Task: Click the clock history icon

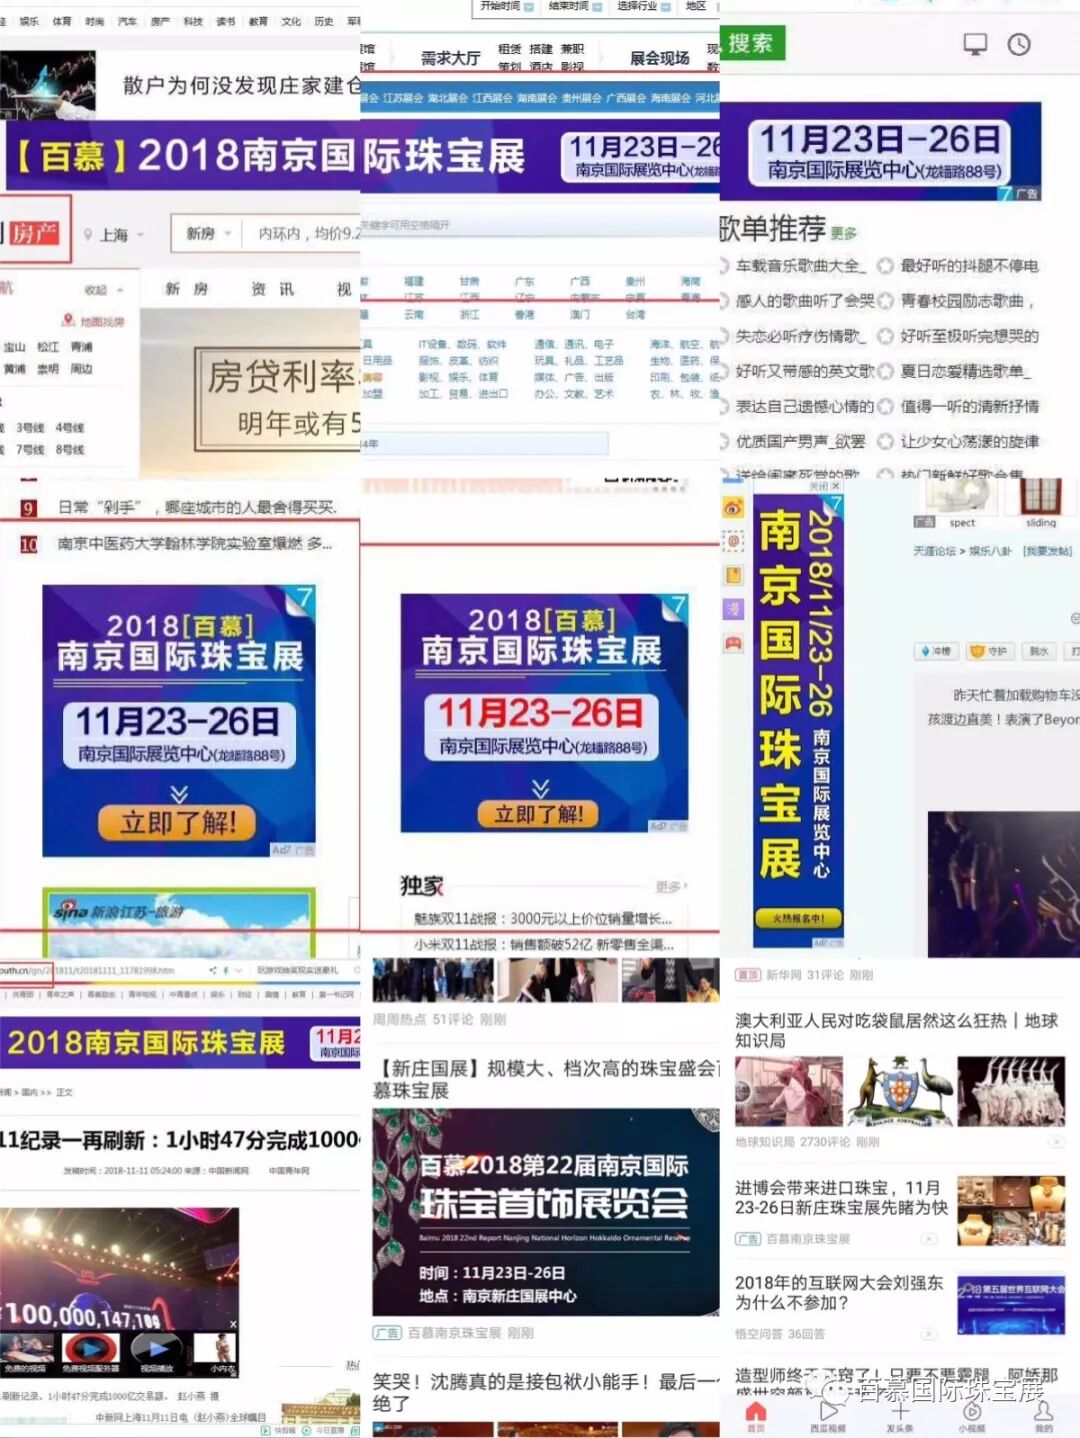Action: (1019, 44)
